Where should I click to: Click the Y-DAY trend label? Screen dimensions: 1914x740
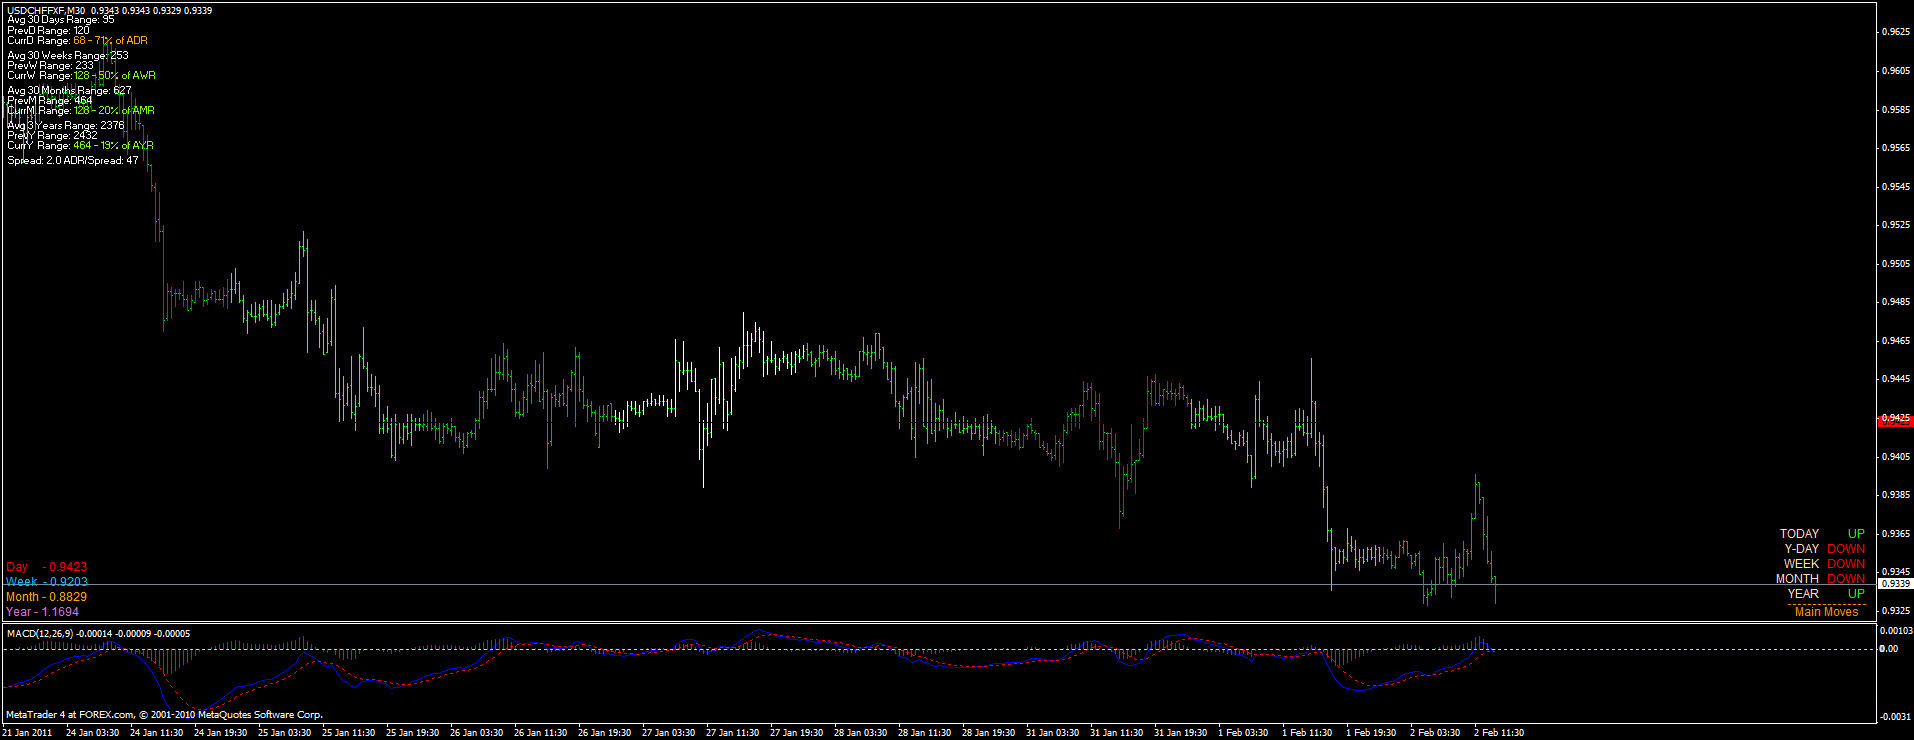point(1802,549)
